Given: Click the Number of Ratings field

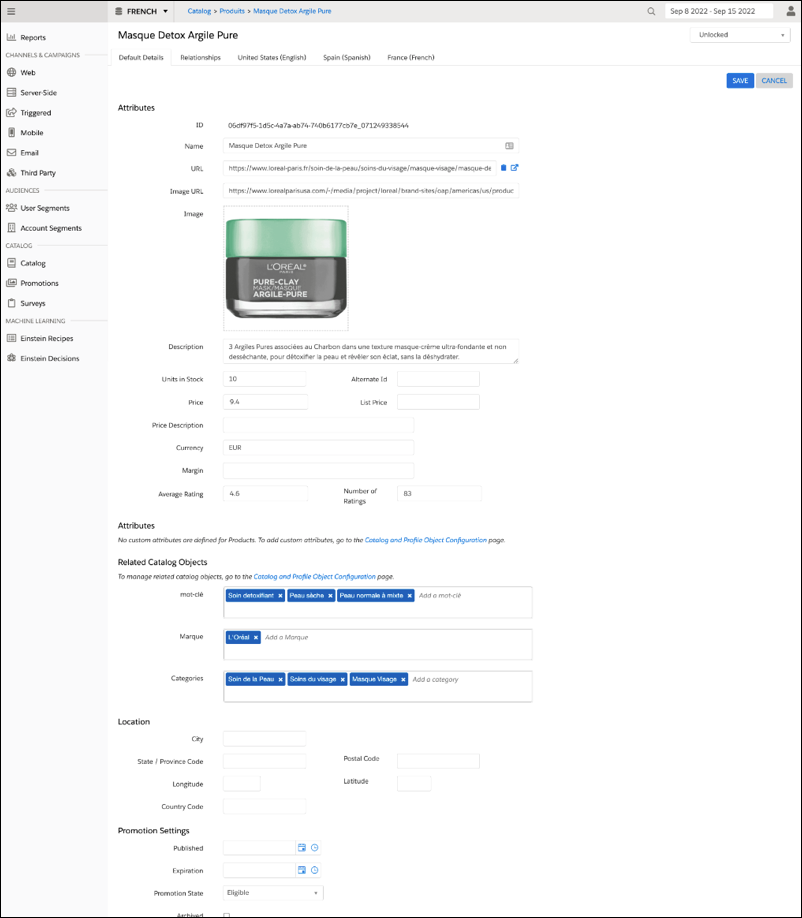Looking at the screenshot, I should 439,494.
